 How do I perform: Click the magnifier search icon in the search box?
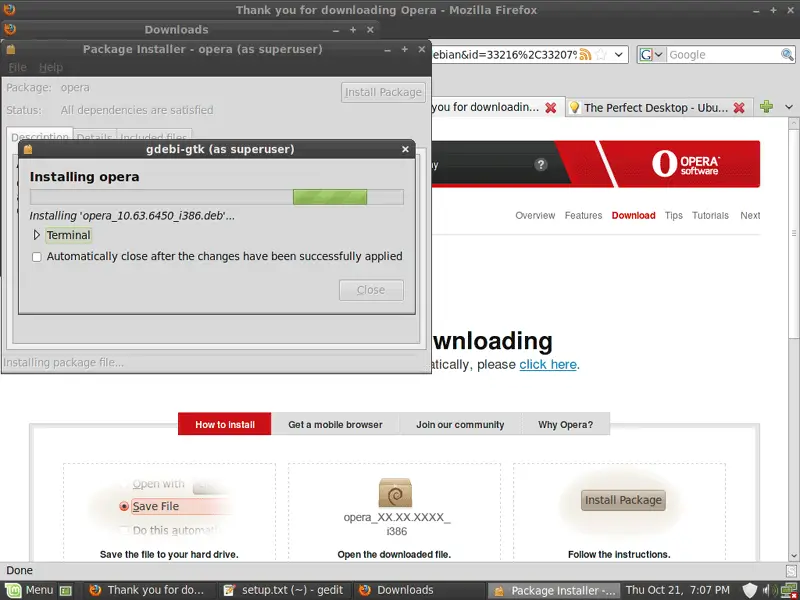(787, 54)
